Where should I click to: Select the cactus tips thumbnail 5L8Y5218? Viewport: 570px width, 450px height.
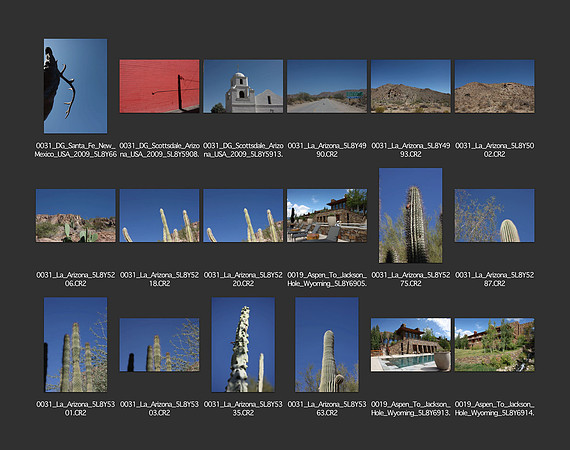pyautogui.click(x=160, y=216)
